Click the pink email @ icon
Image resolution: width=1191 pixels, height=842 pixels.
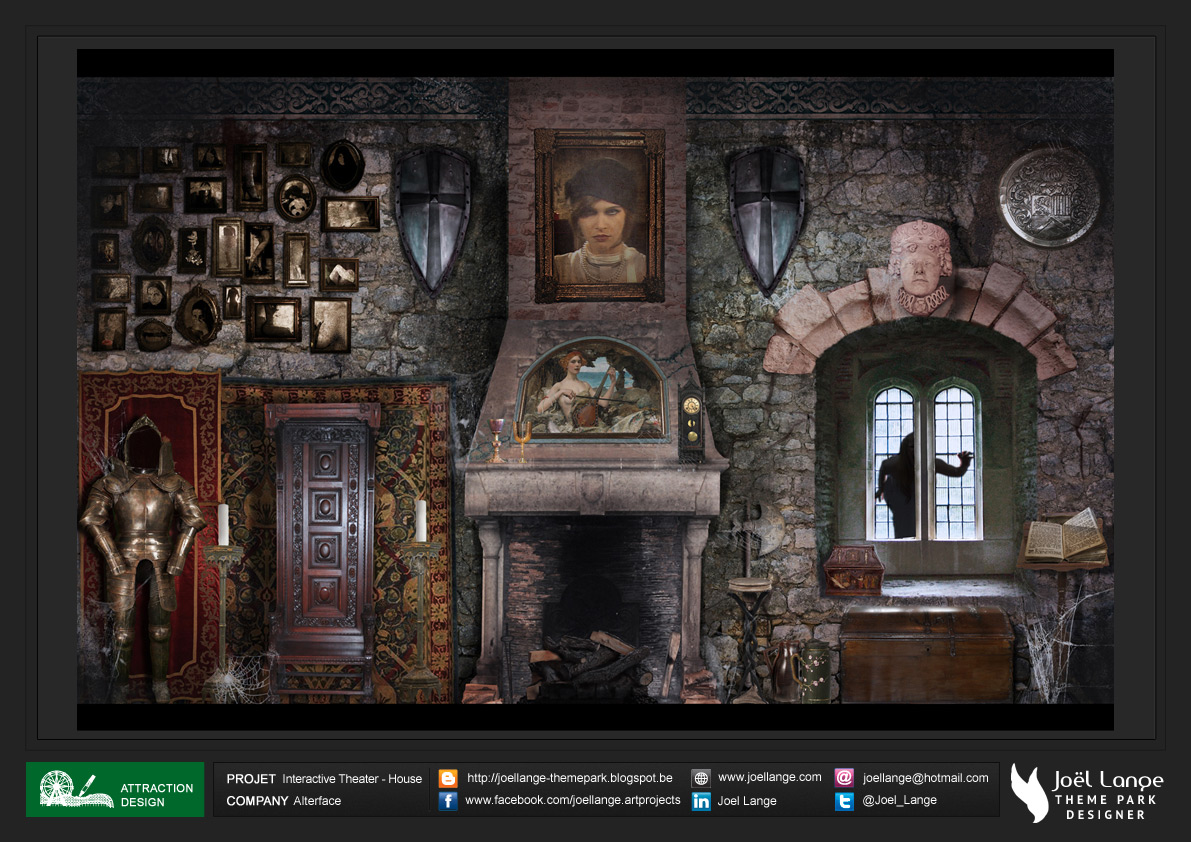[x=844, y=777]
